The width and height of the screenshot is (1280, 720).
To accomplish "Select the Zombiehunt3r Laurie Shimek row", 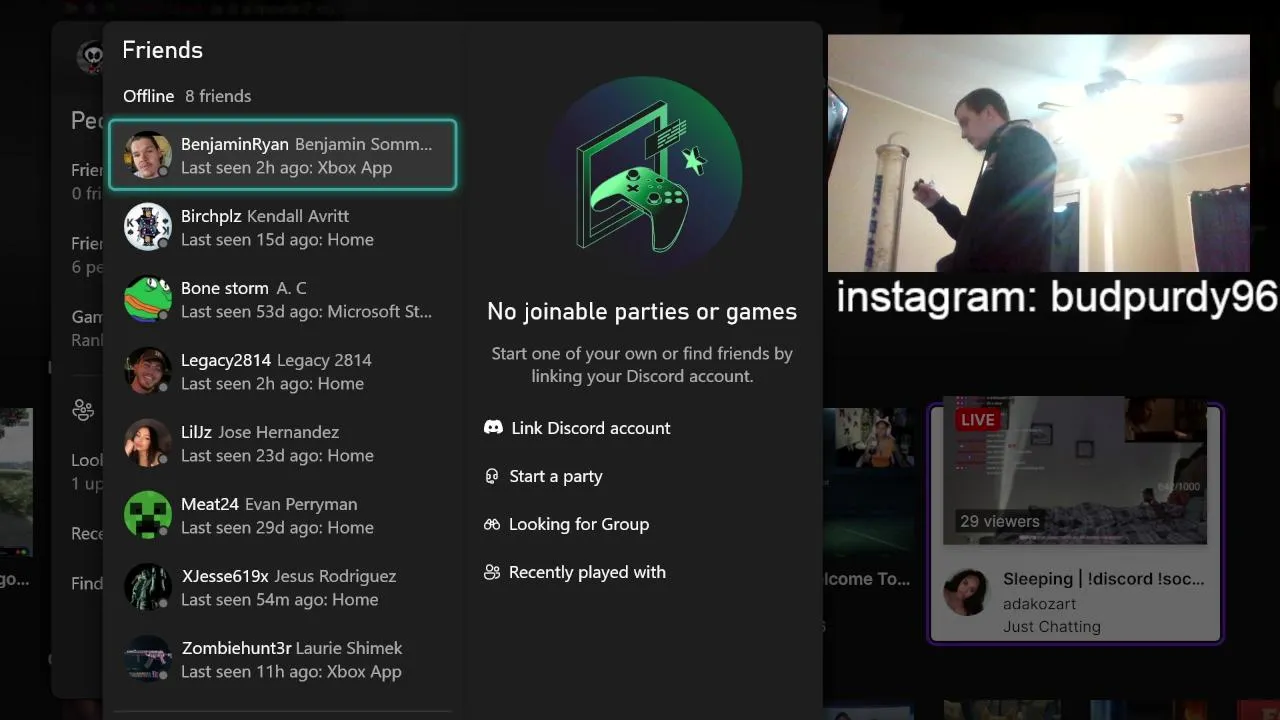I will [282, 659].
